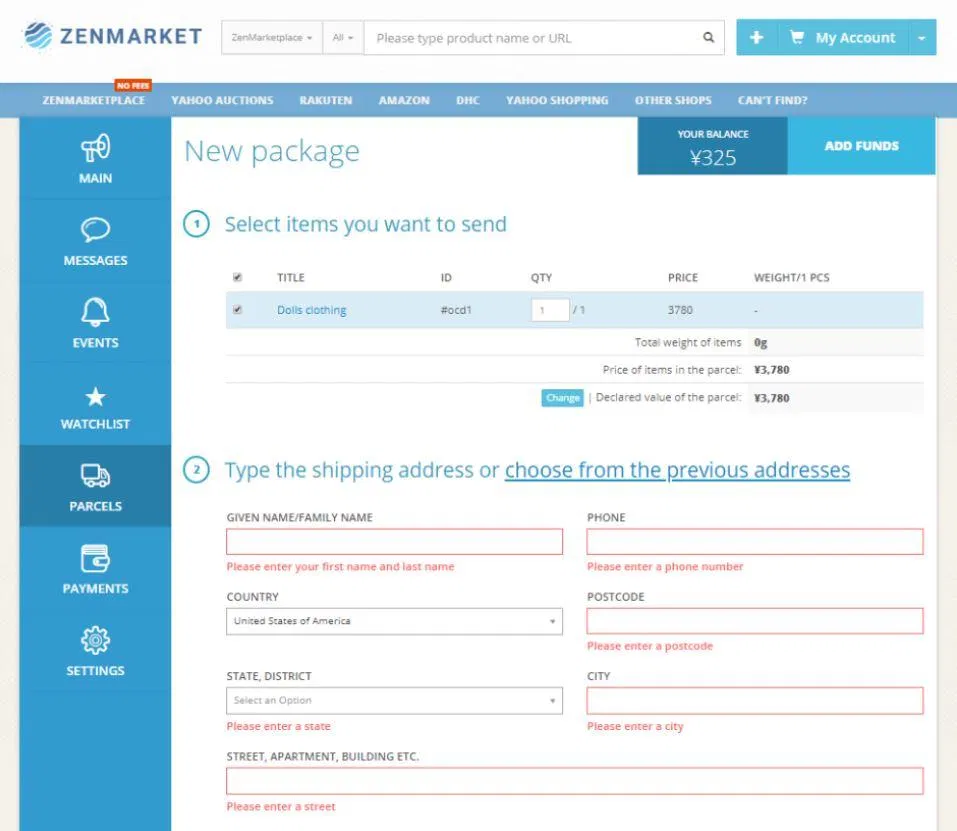Image resolution: width=957 pixels, height=831 pixels.
Task: Click the Add Funds button
Action: tap(862, 146)
